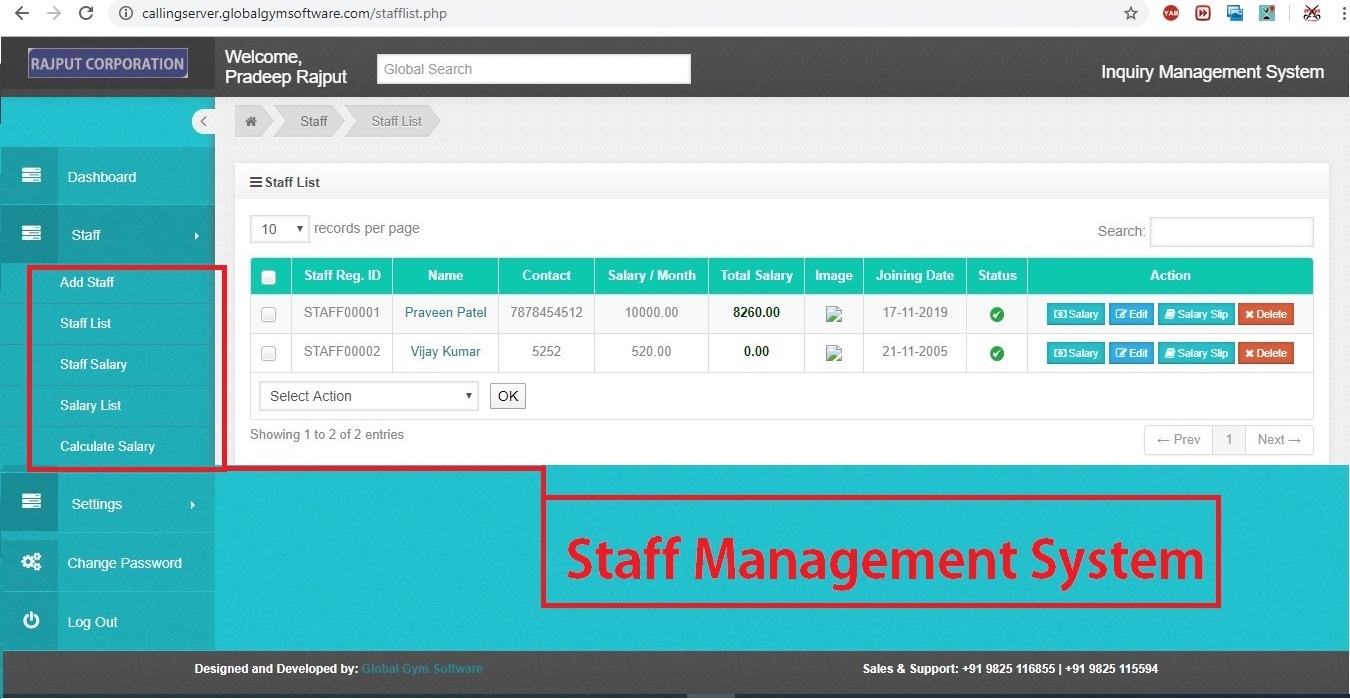Check the select-all checkbox in table header

click(x=268, y=276)
